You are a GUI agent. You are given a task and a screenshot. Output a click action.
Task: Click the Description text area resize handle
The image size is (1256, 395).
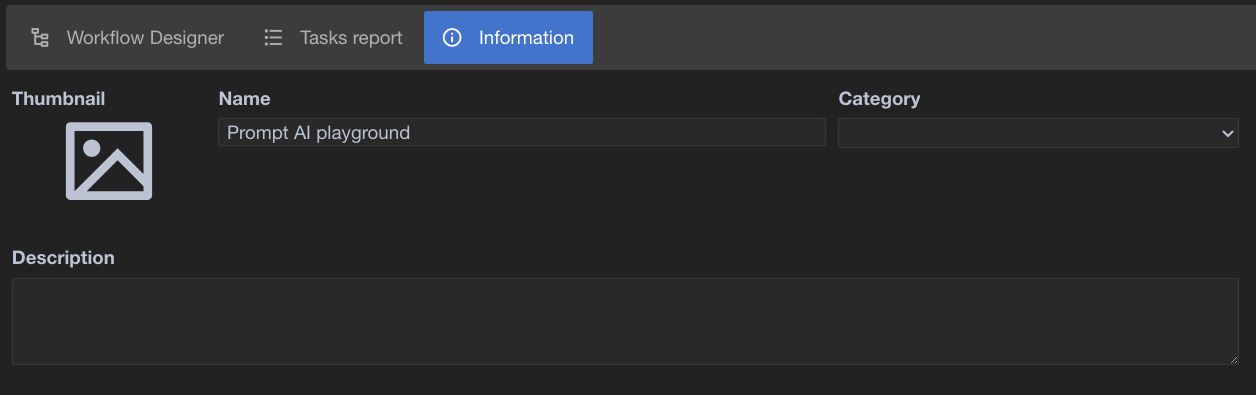tap(1233, 359)
